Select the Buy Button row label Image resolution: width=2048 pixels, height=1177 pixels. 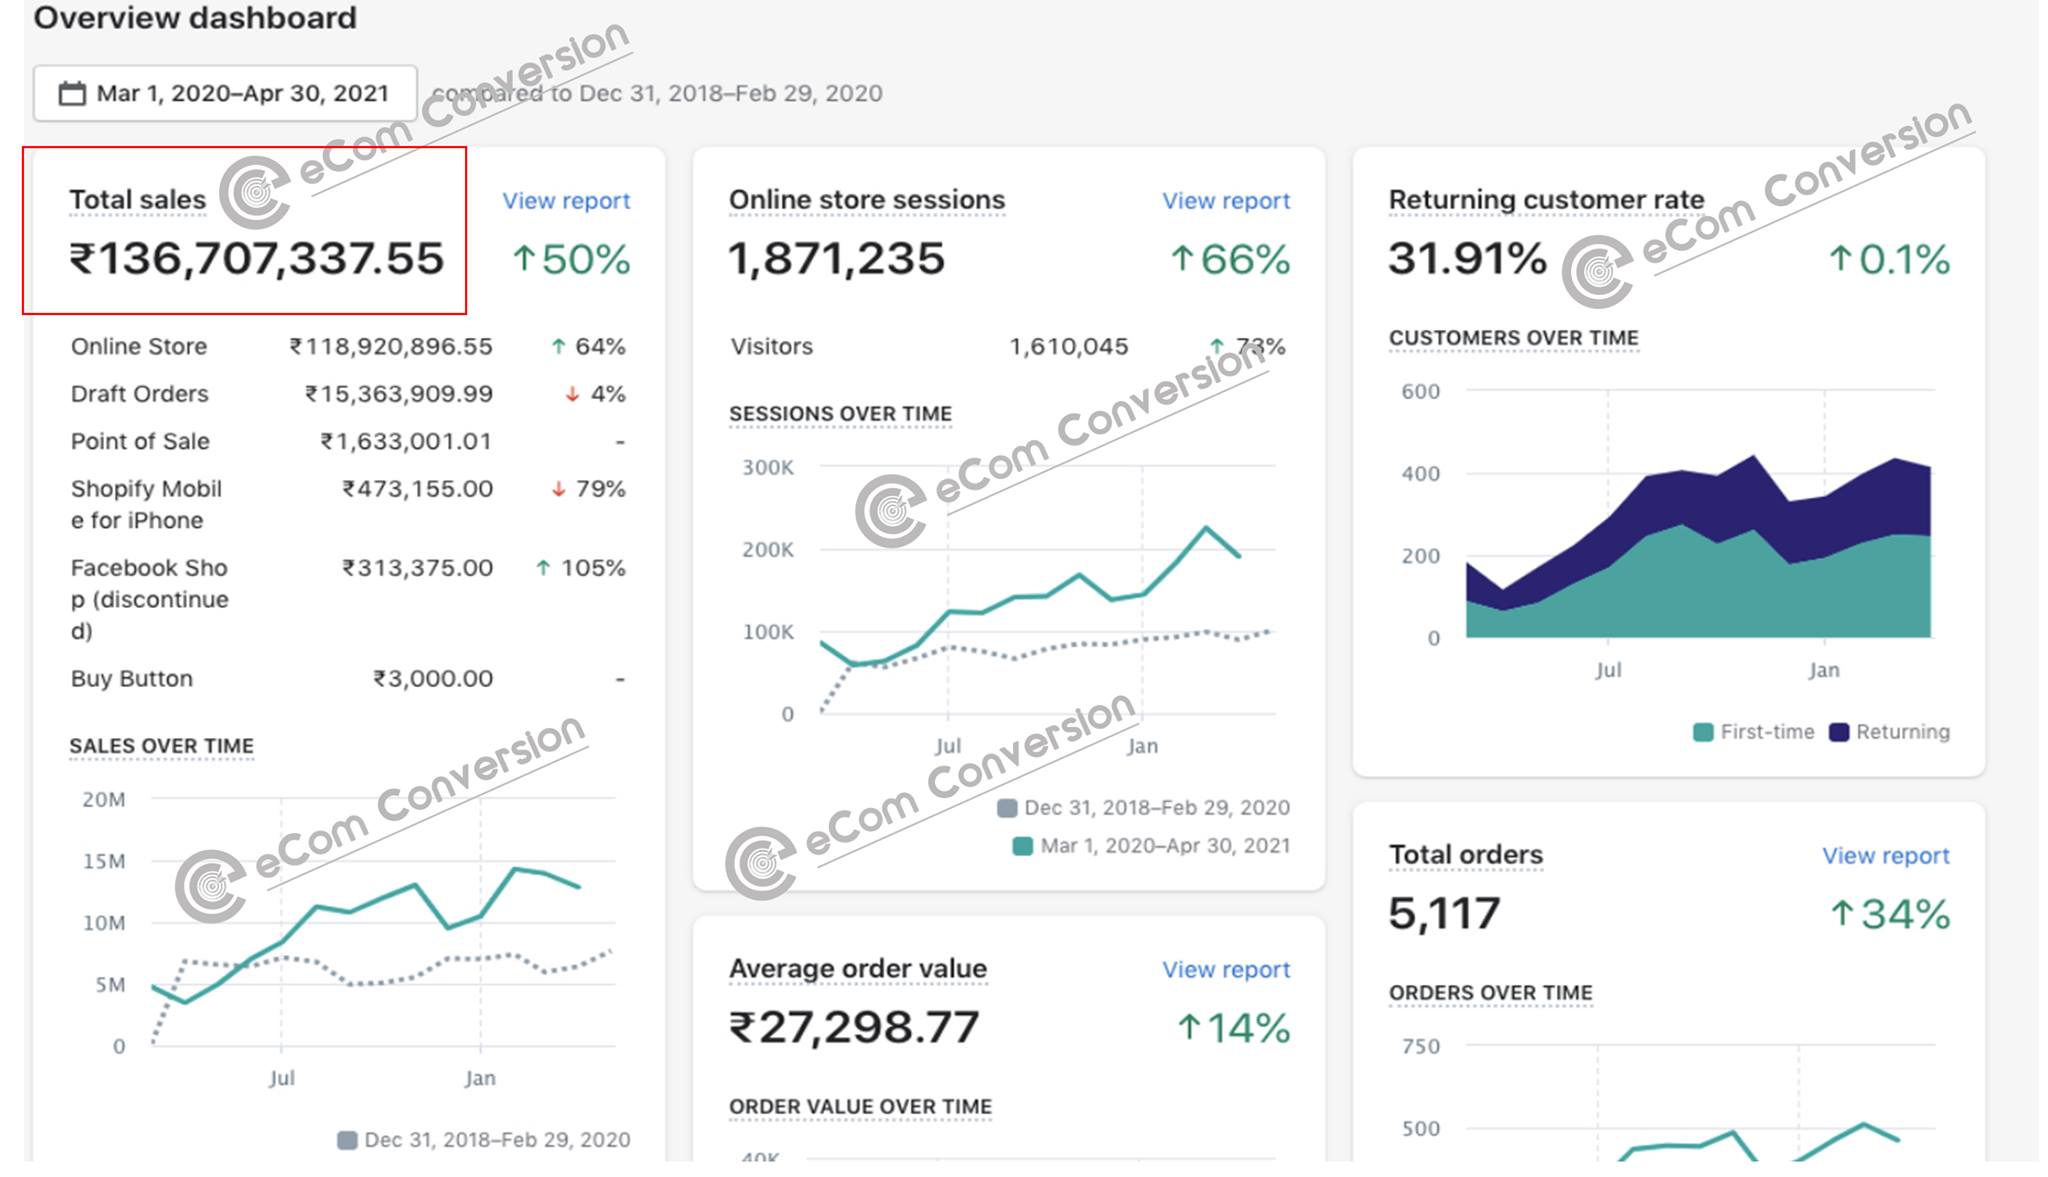pyautogui.click(x=132, y=679)
